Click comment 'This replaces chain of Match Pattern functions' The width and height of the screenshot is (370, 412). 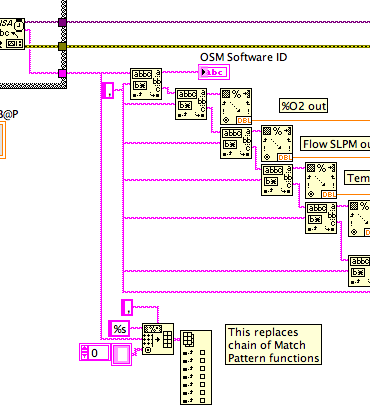pyautogui.click(x=273, y=345)
